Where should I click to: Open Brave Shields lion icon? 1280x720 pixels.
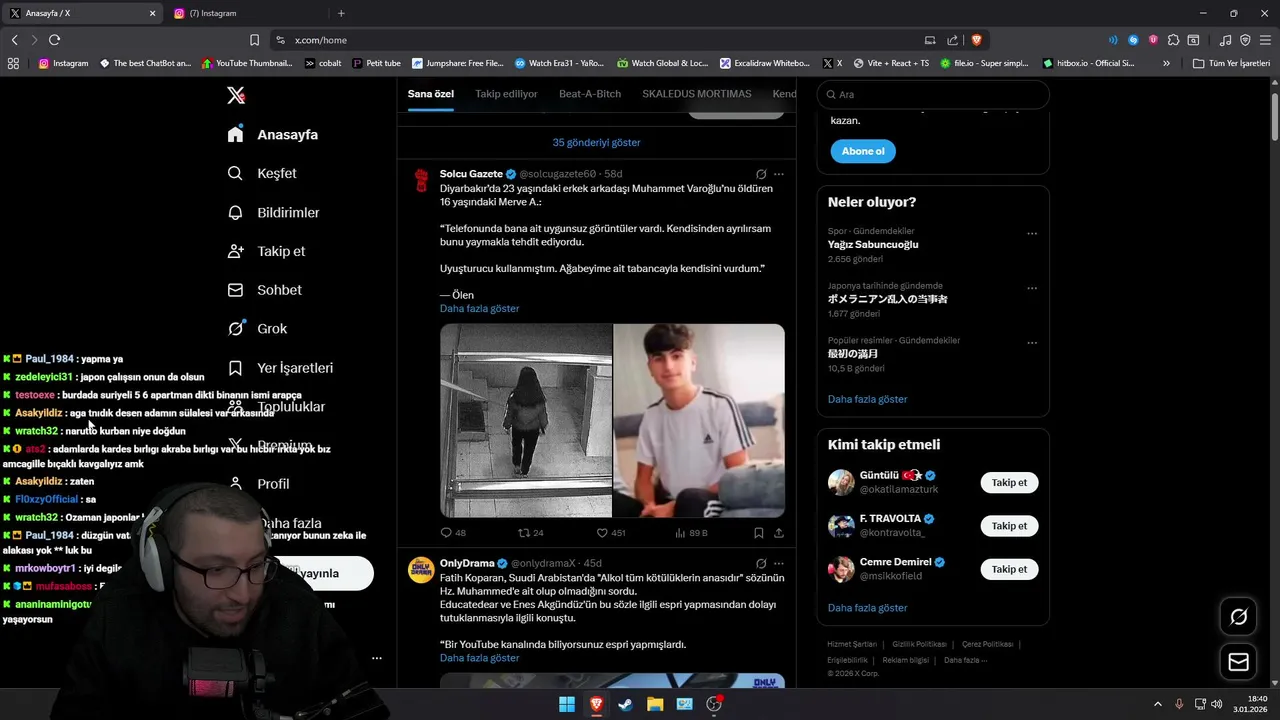(x=976, y=40)
